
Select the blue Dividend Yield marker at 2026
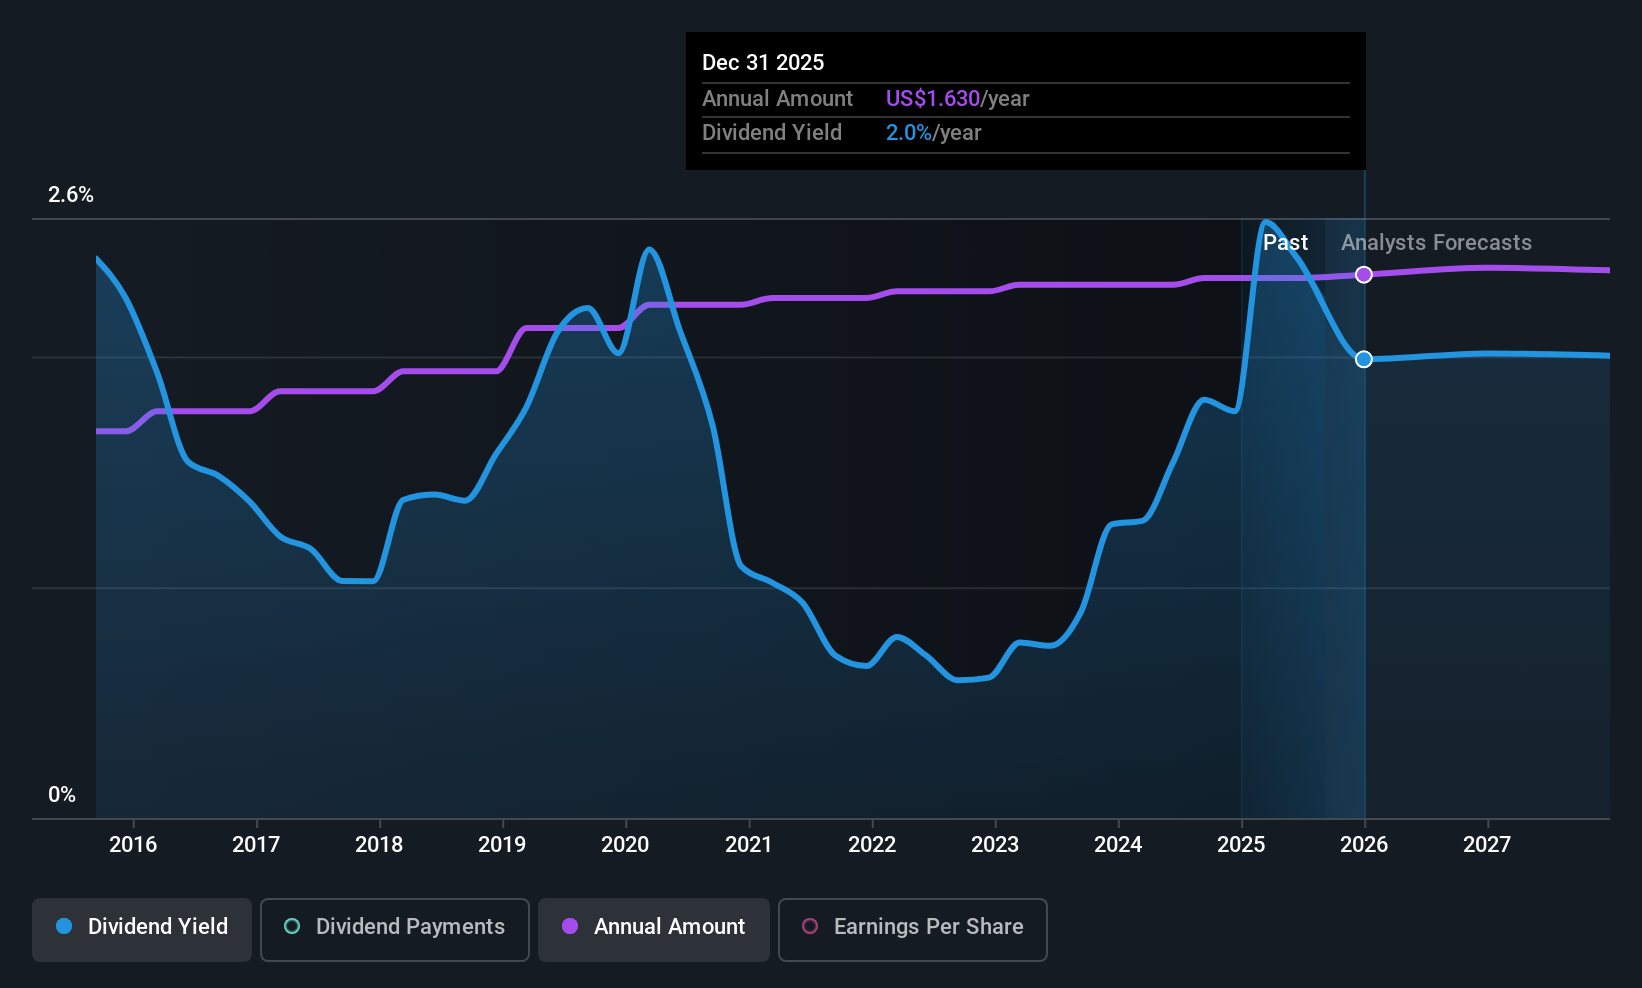pos(1363,359)
